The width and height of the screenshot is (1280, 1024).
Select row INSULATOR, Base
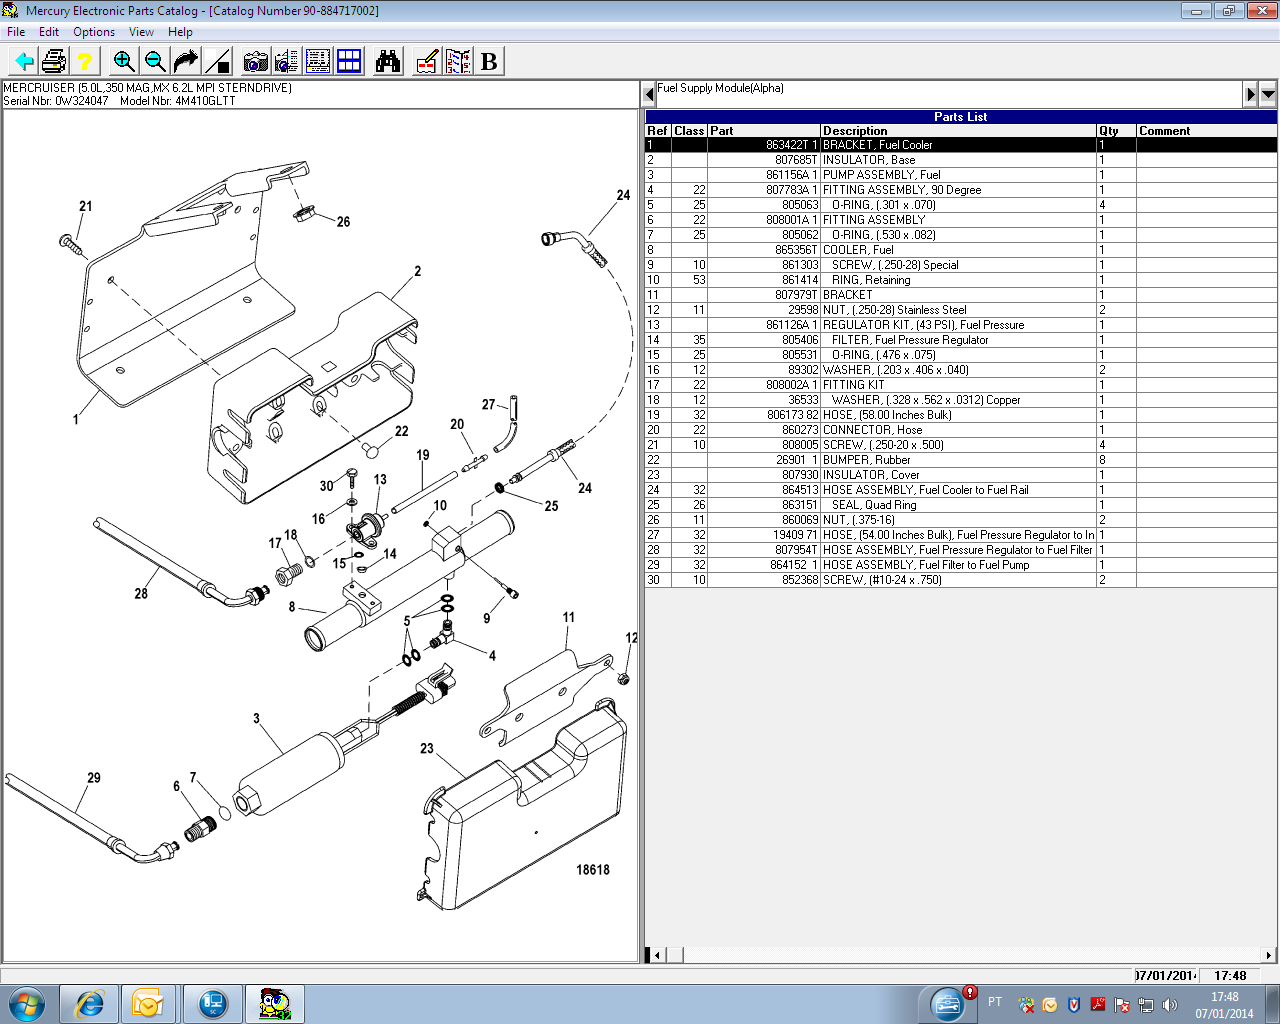coord(961,160)
